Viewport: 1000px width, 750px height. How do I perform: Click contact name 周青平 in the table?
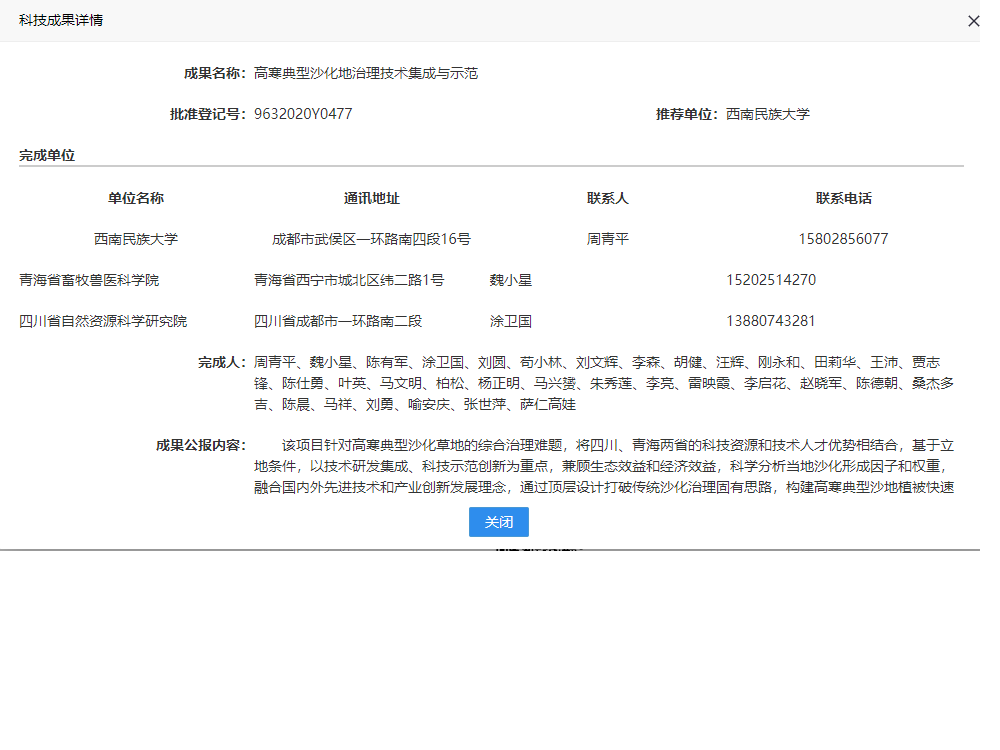click(x=608, y=239)
